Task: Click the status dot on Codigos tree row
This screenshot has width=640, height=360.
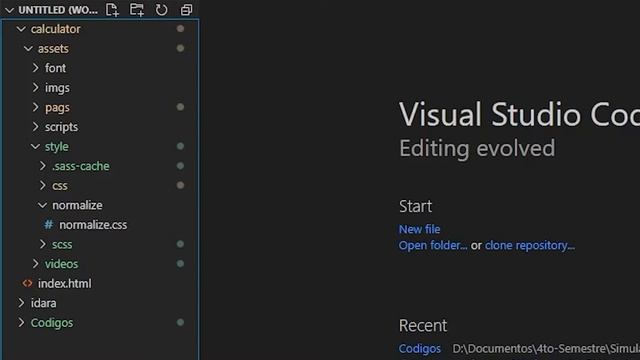Action: tap(180, 322)
